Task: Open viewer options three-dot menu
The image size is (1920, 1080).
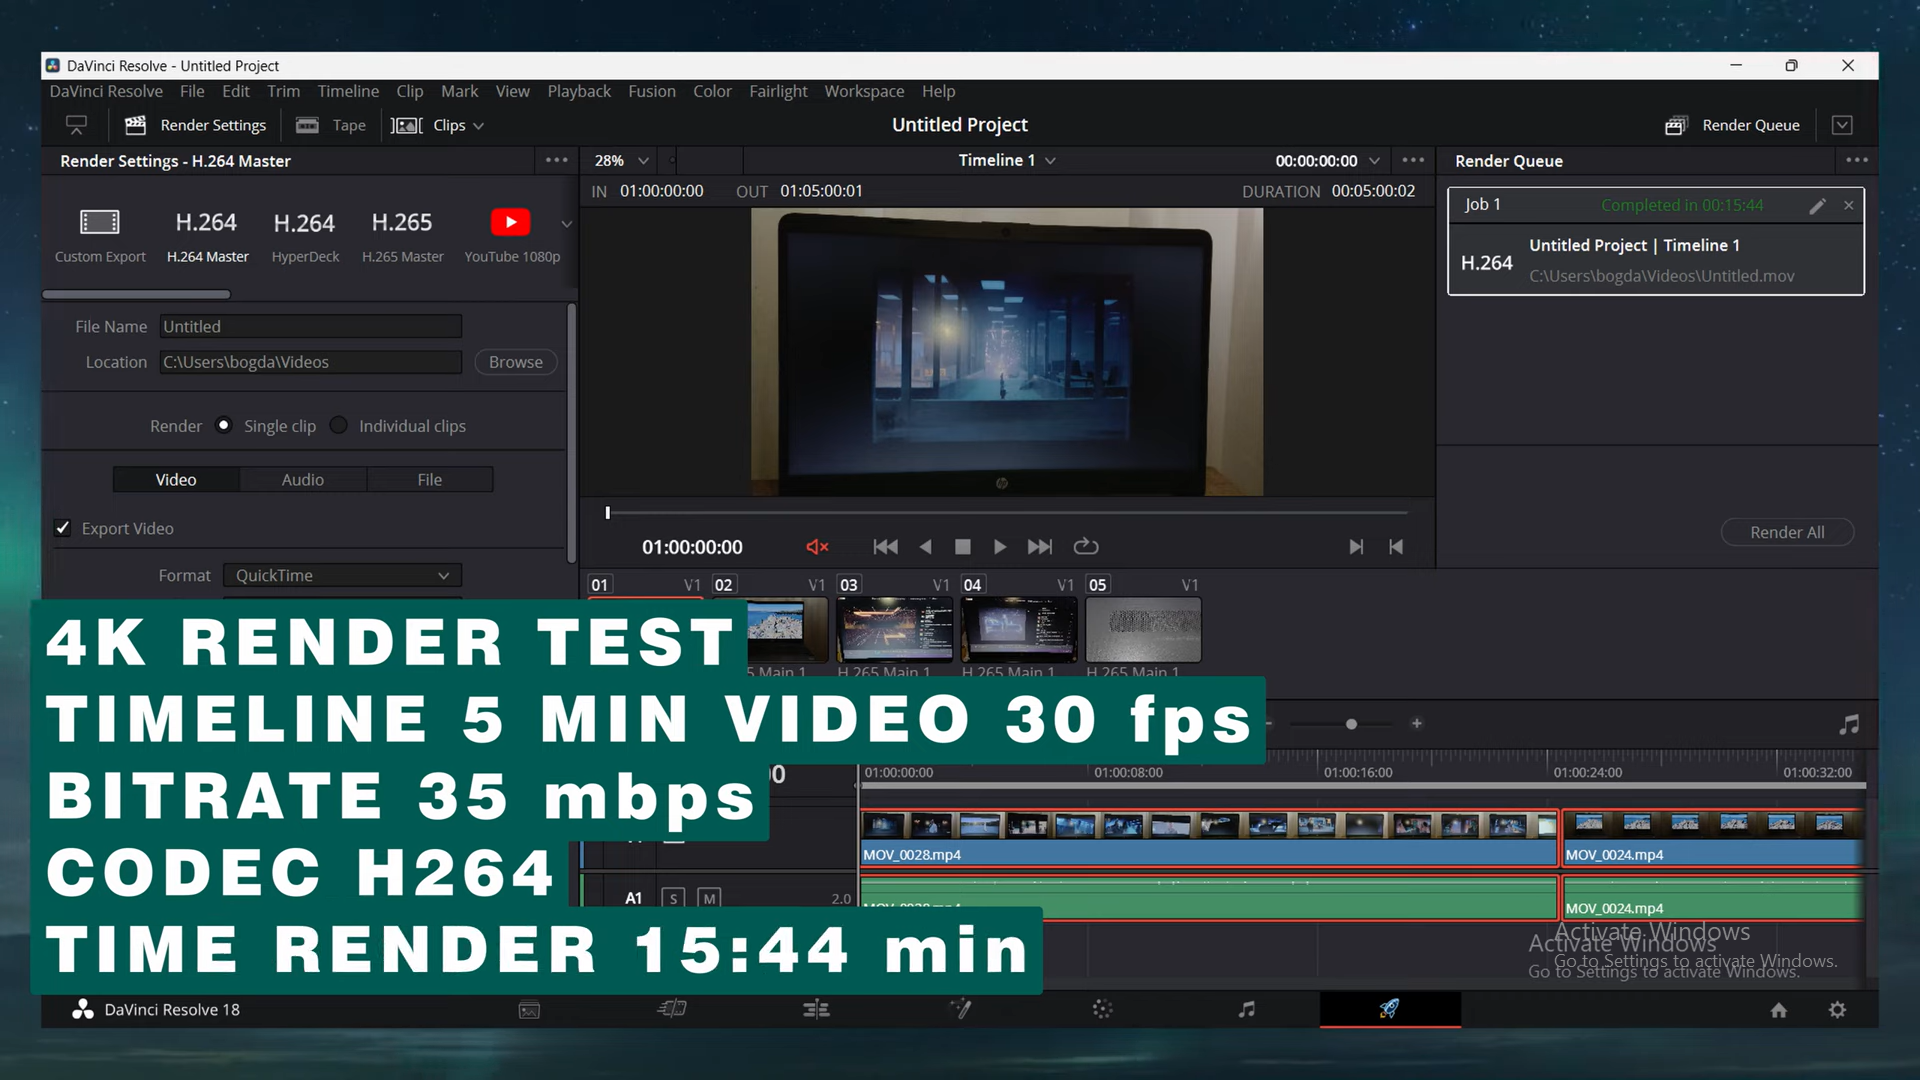Action: 1413,160
